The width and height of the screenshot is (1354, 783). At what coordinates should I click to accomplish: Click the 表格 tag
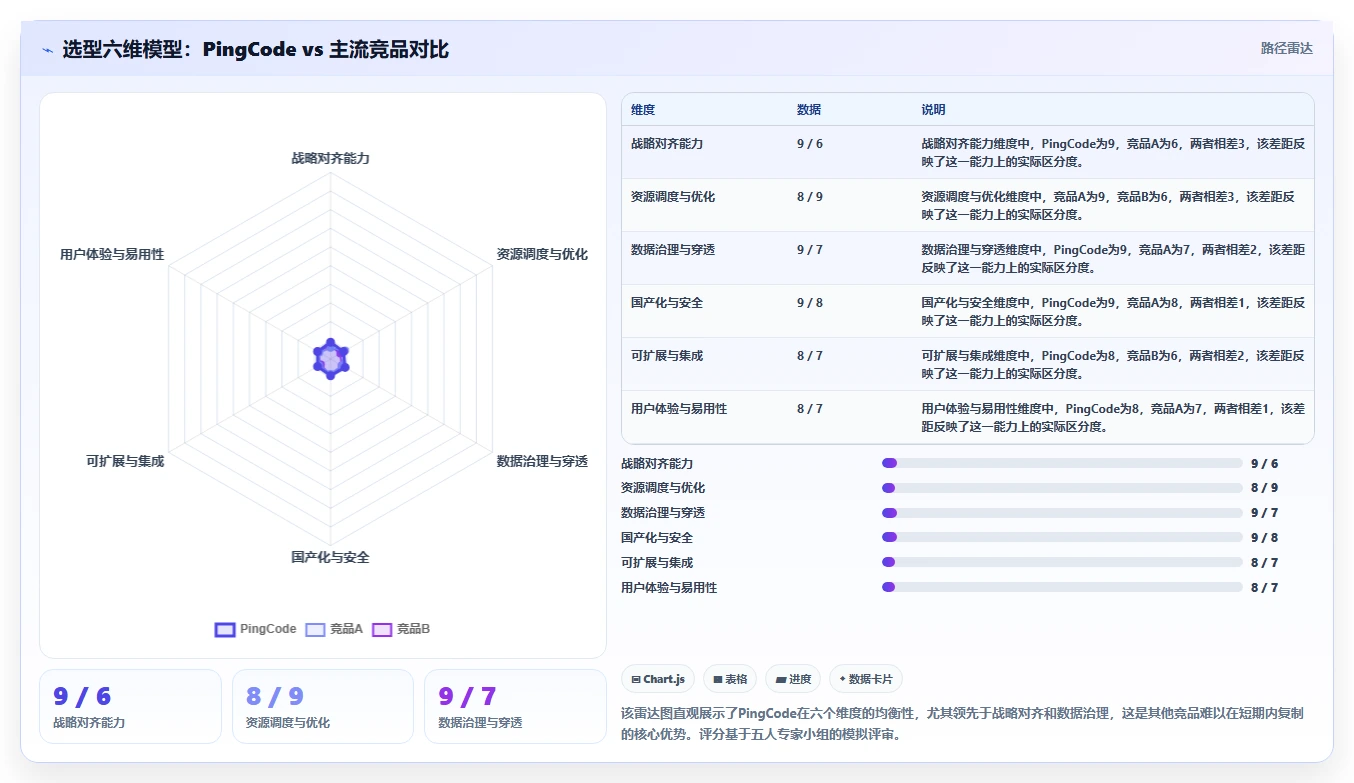pos(730,679)
